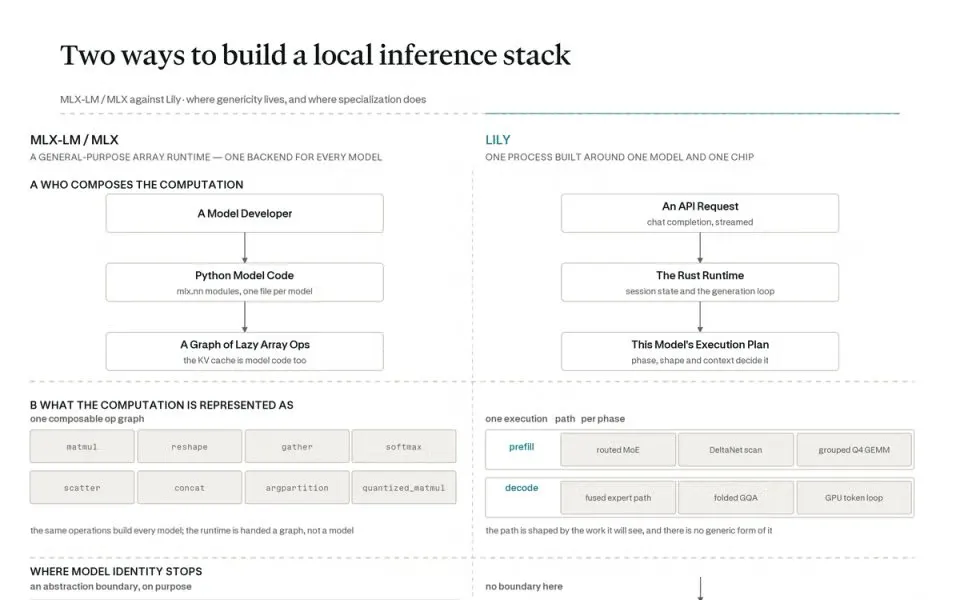The width and height of the screenshot is (960, 600).
Task: Click the 'one composable op graph' caption
Action: coord(87,419)
